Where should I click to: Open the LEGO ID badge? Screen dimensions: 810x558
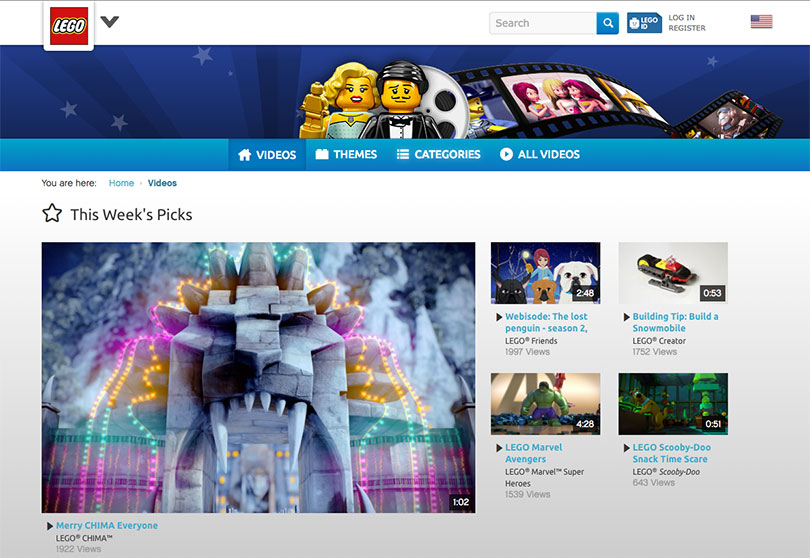[x=644, y=23]
